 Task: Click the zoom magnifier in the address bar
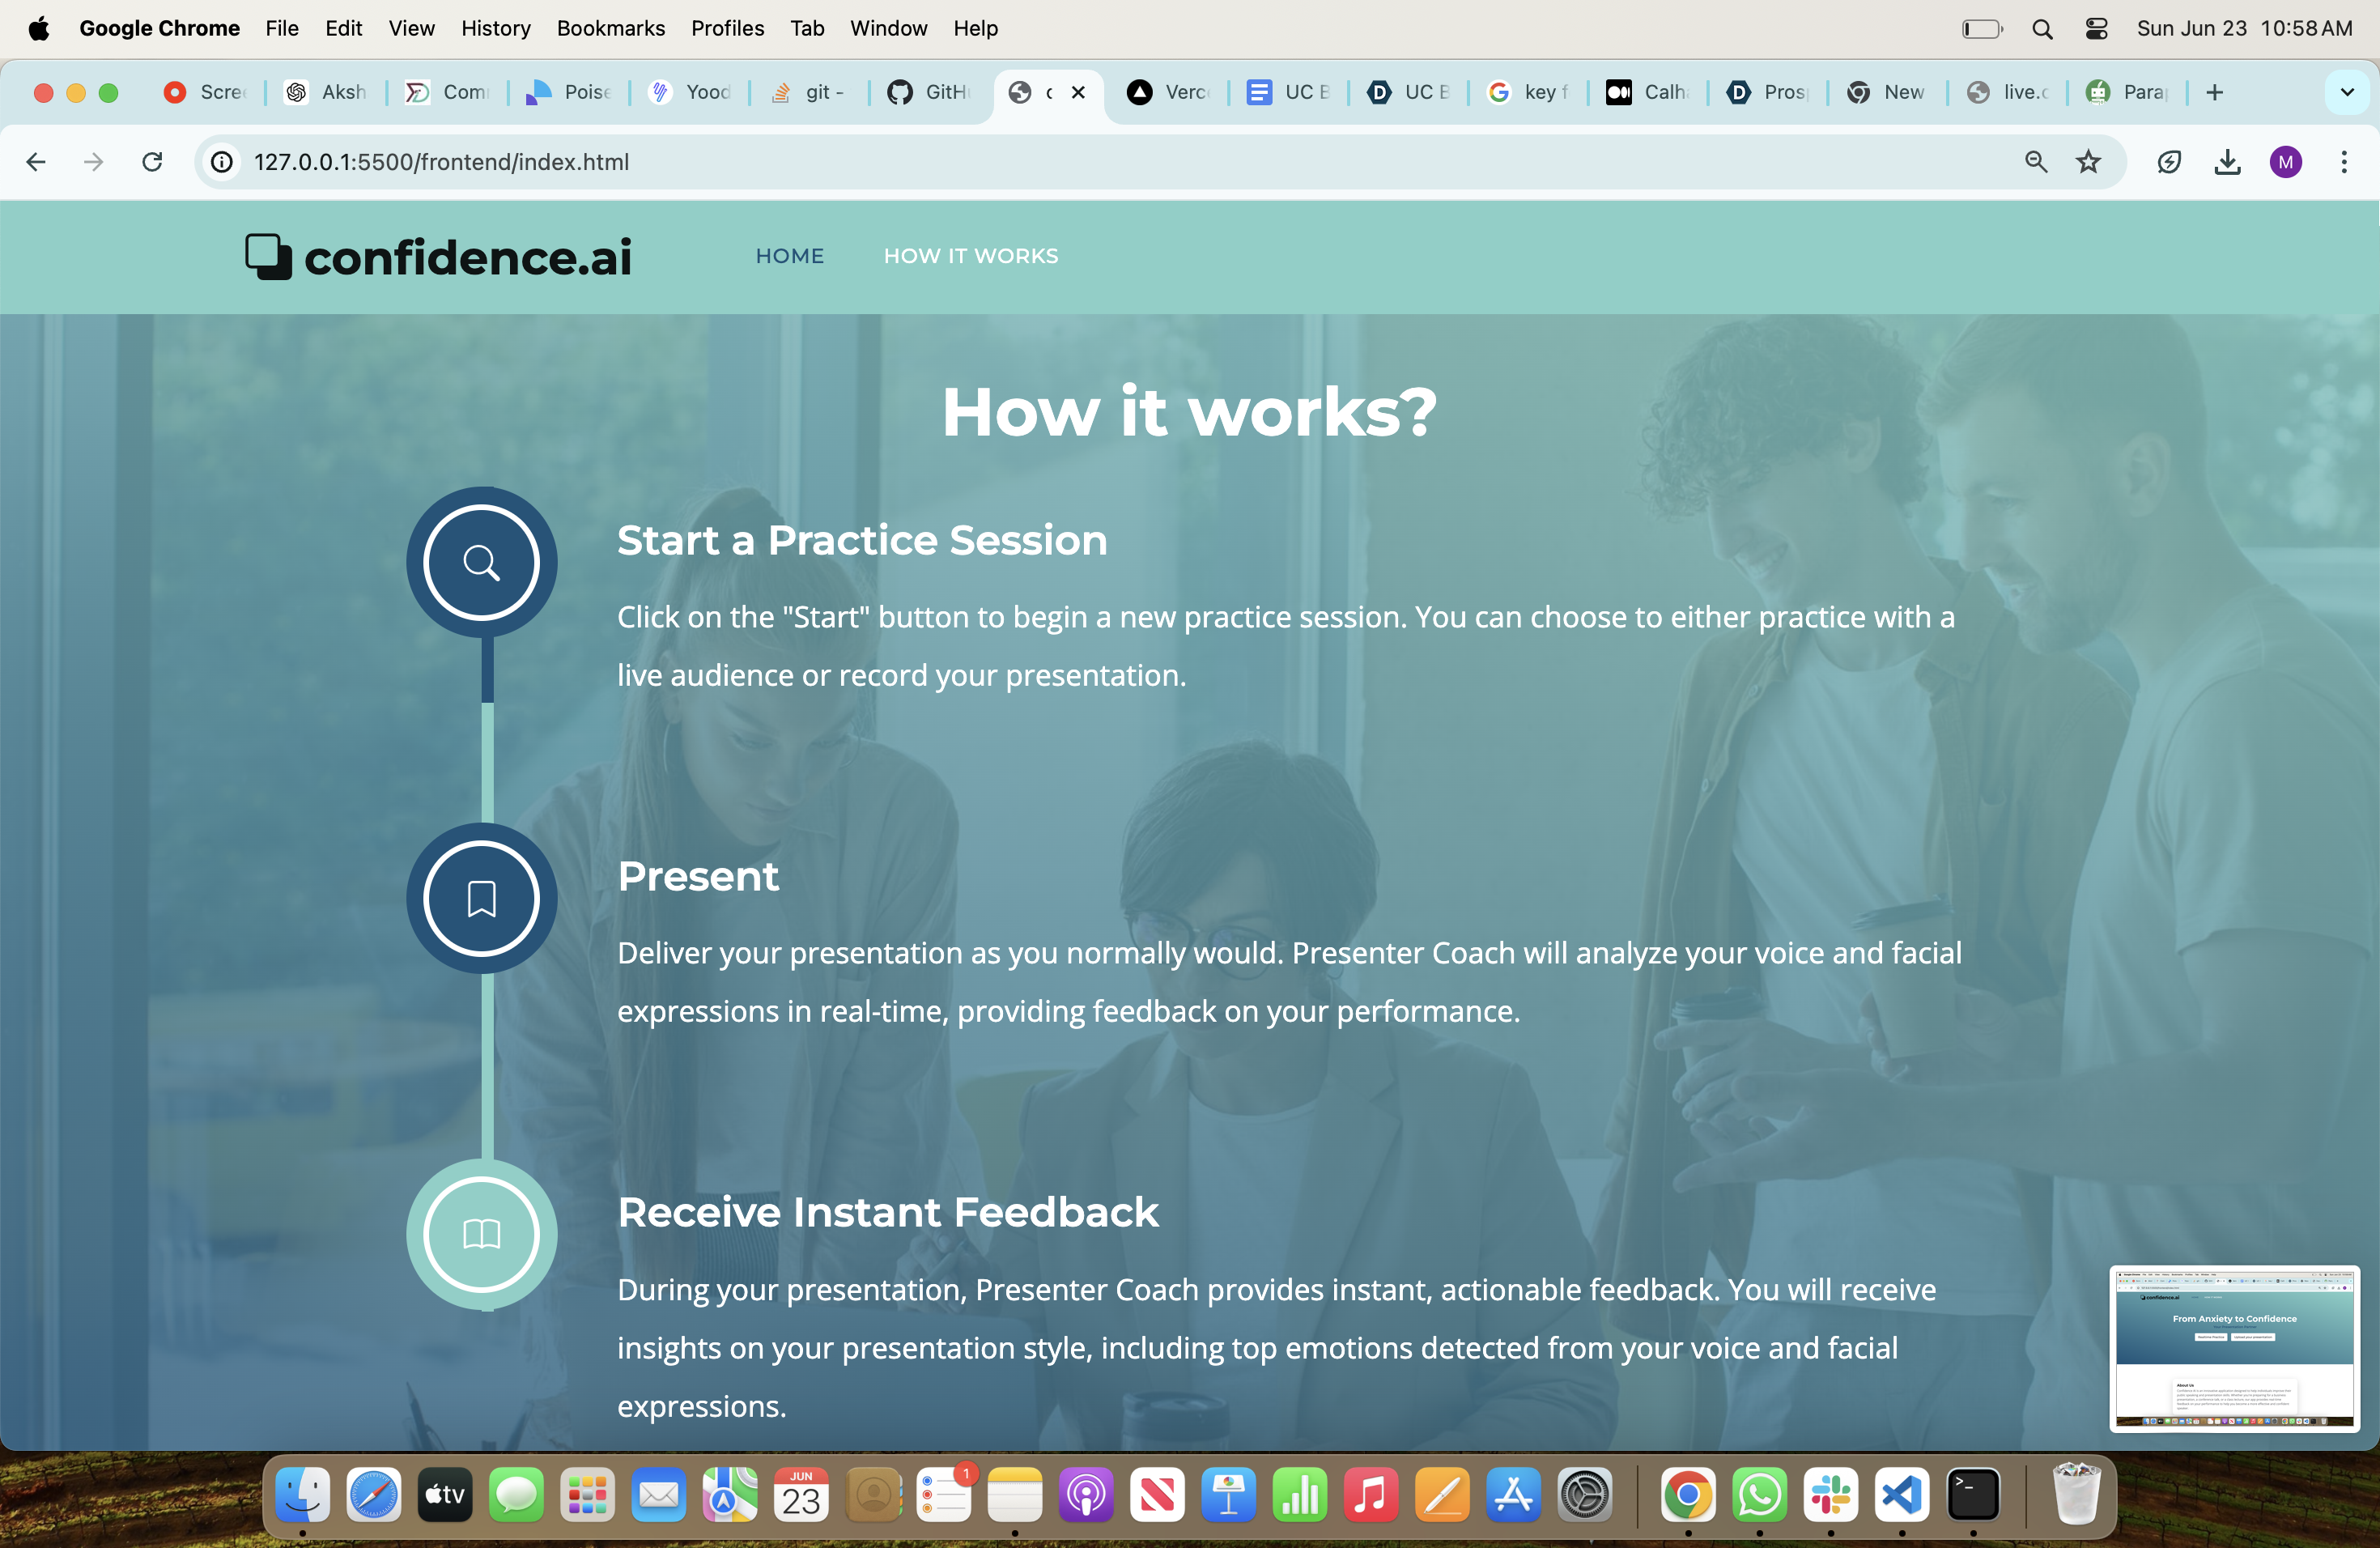(x=2035, y=162)
